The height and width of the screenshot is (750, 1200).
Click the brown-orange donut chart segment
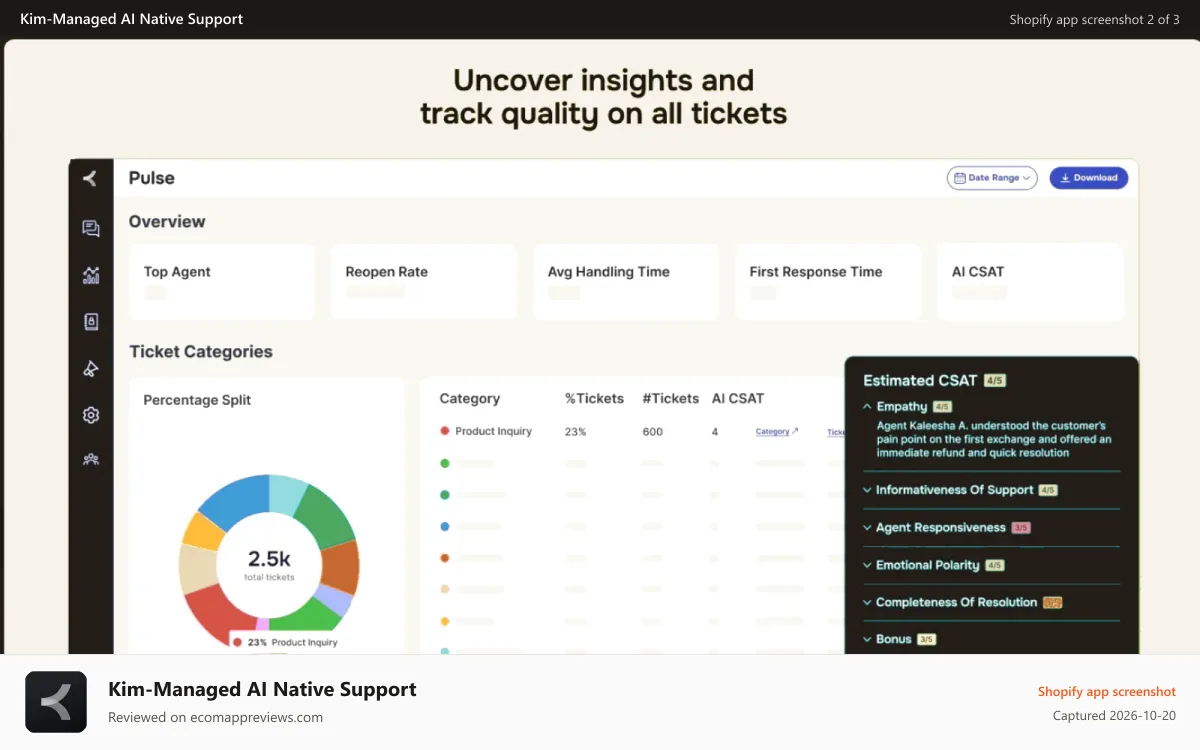coord(340,568)
